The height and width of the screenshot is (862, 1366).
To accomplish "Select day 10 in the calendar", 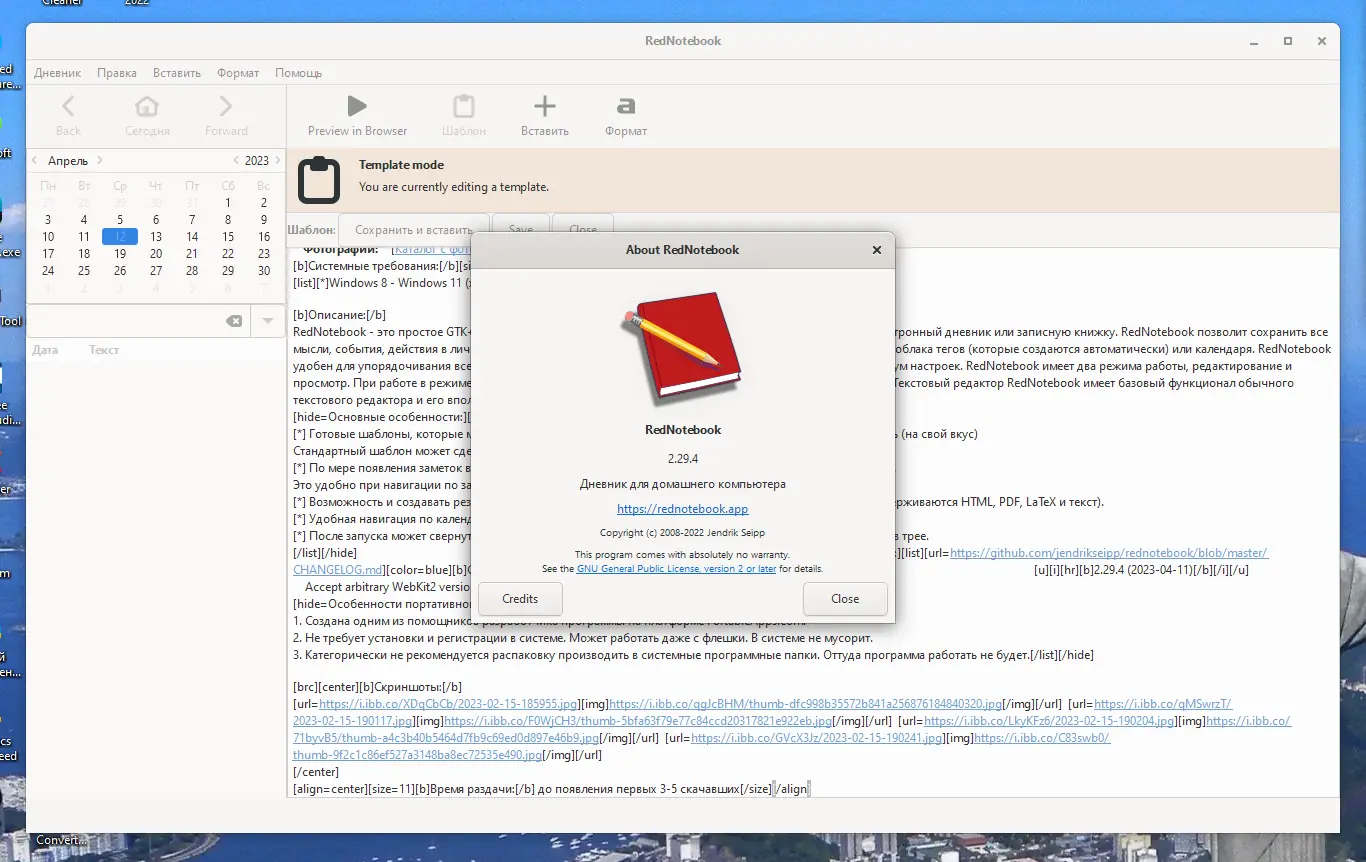I will 48,237.
